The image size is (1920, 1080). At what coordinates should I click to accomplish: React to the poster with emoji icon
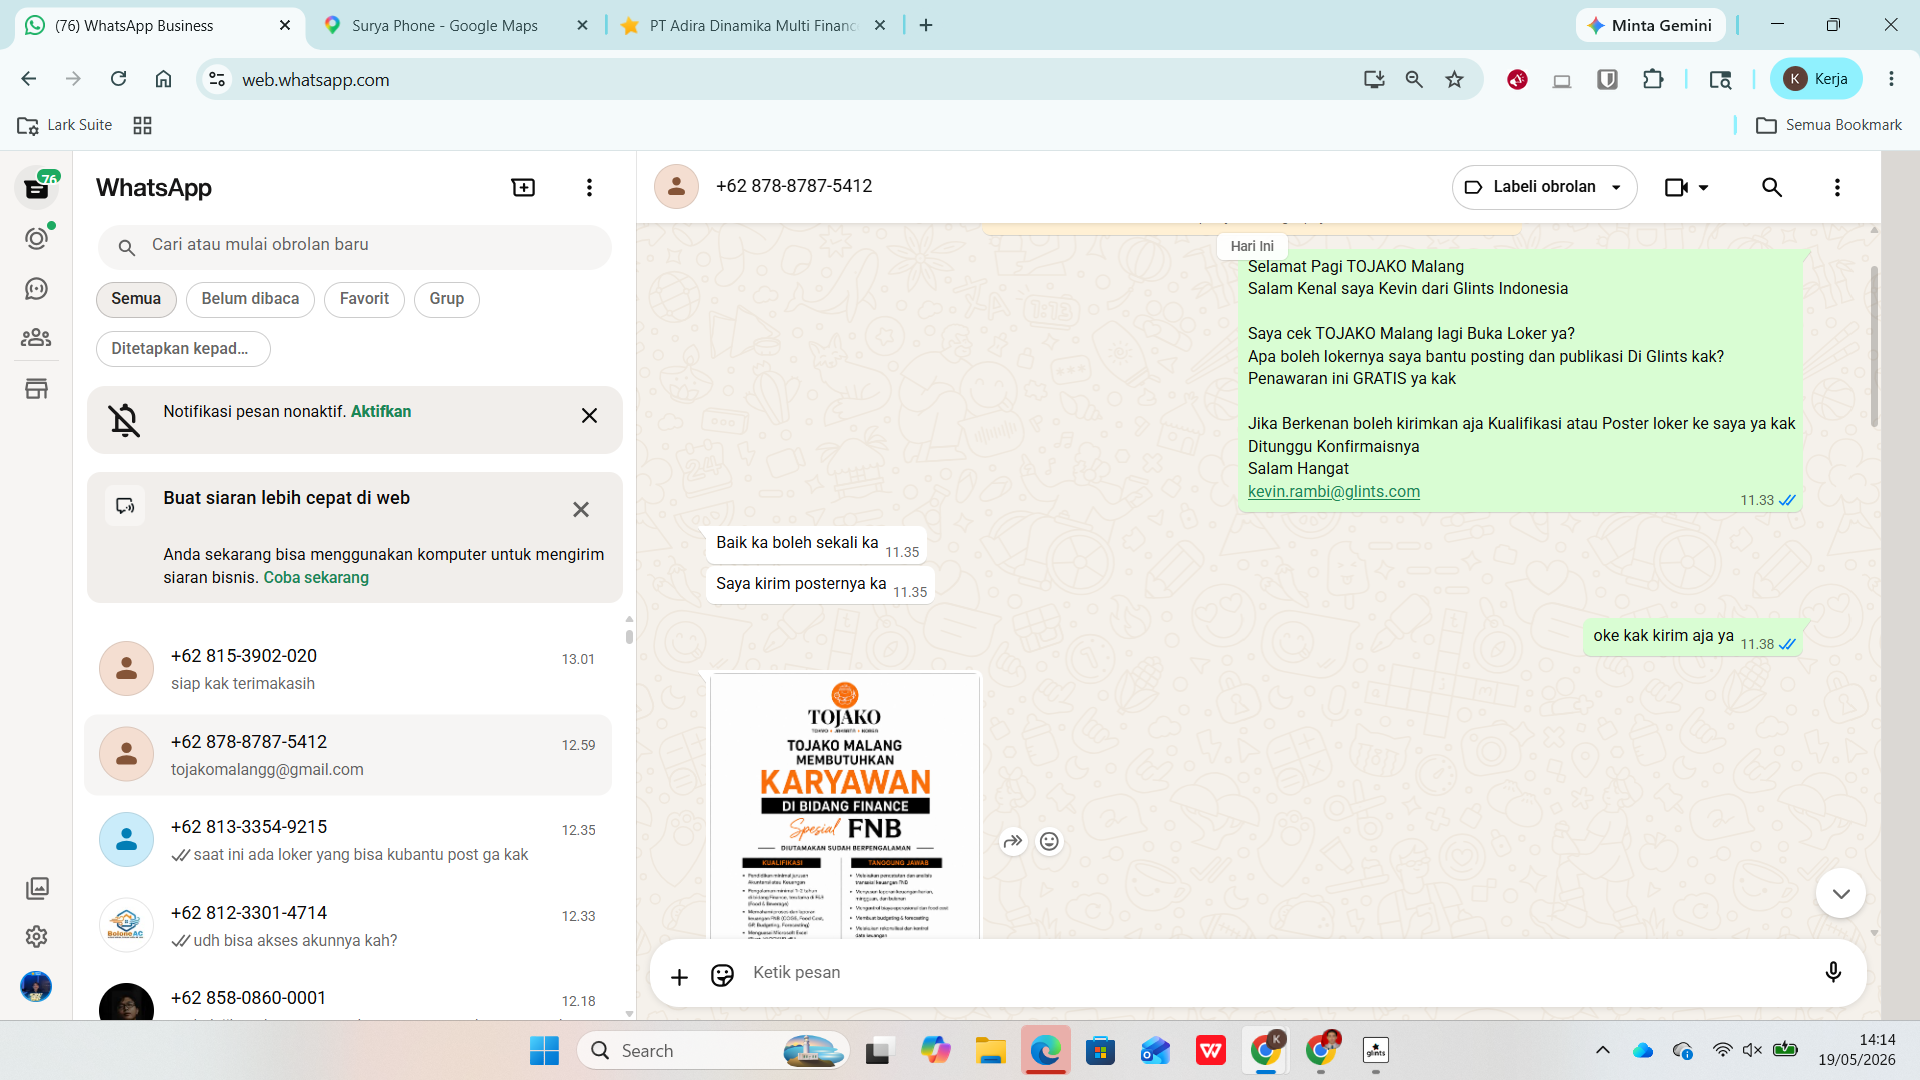pyautogui.click(x=1049, y=842)
